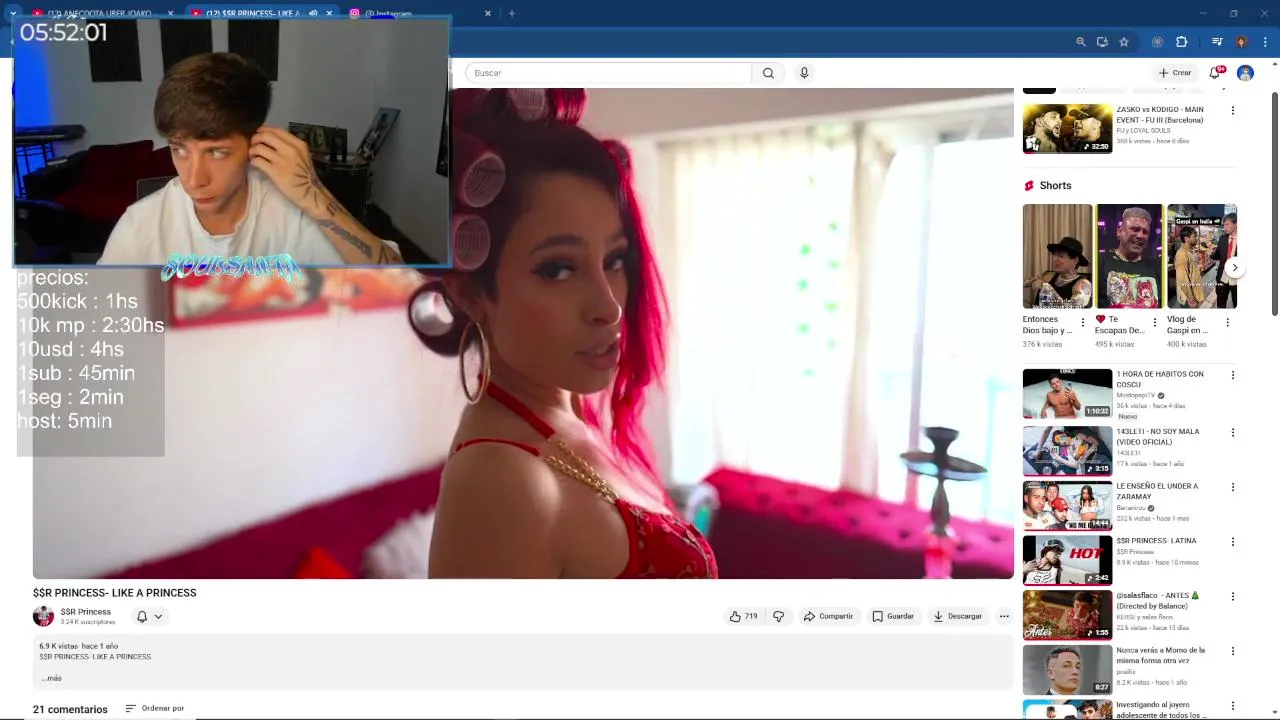Close the $$R PRINCESS browser tab
Viewport: 1280px width, 720px height.
click(x=329, y=13)
